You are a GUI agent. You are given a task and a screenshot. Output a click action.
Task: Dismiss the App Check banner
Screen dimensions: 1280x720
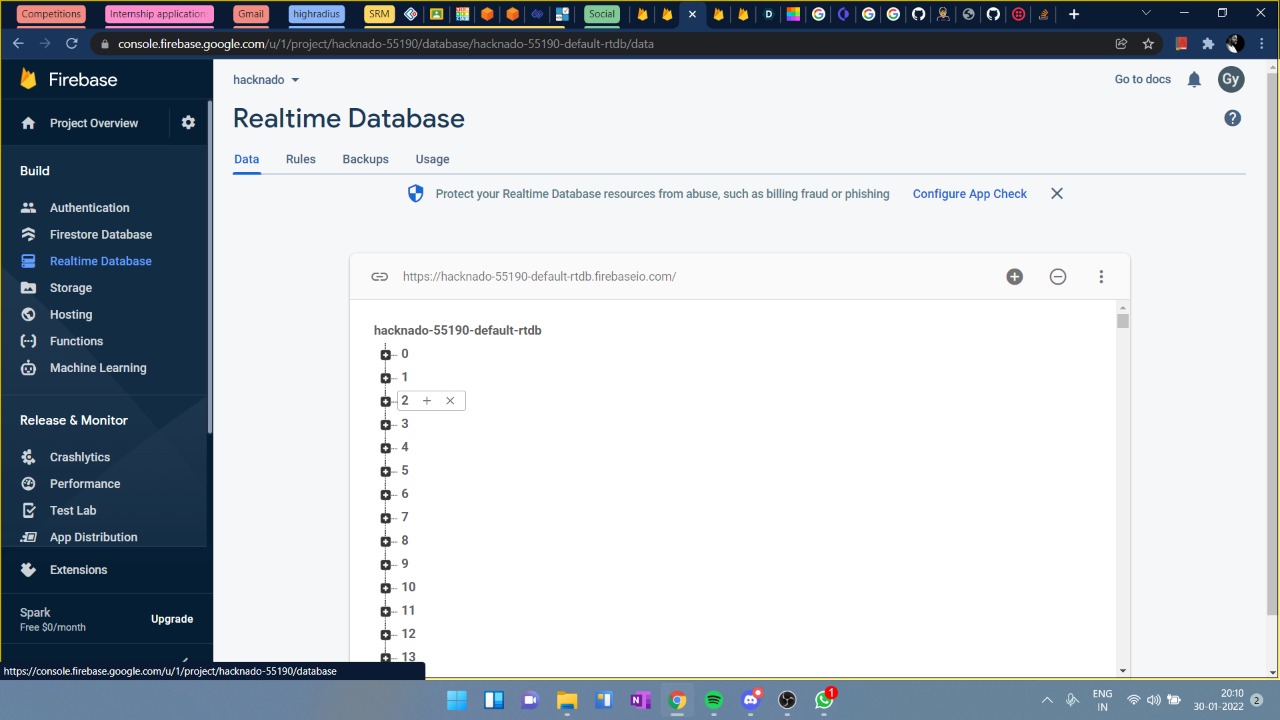coord(1057,194)
